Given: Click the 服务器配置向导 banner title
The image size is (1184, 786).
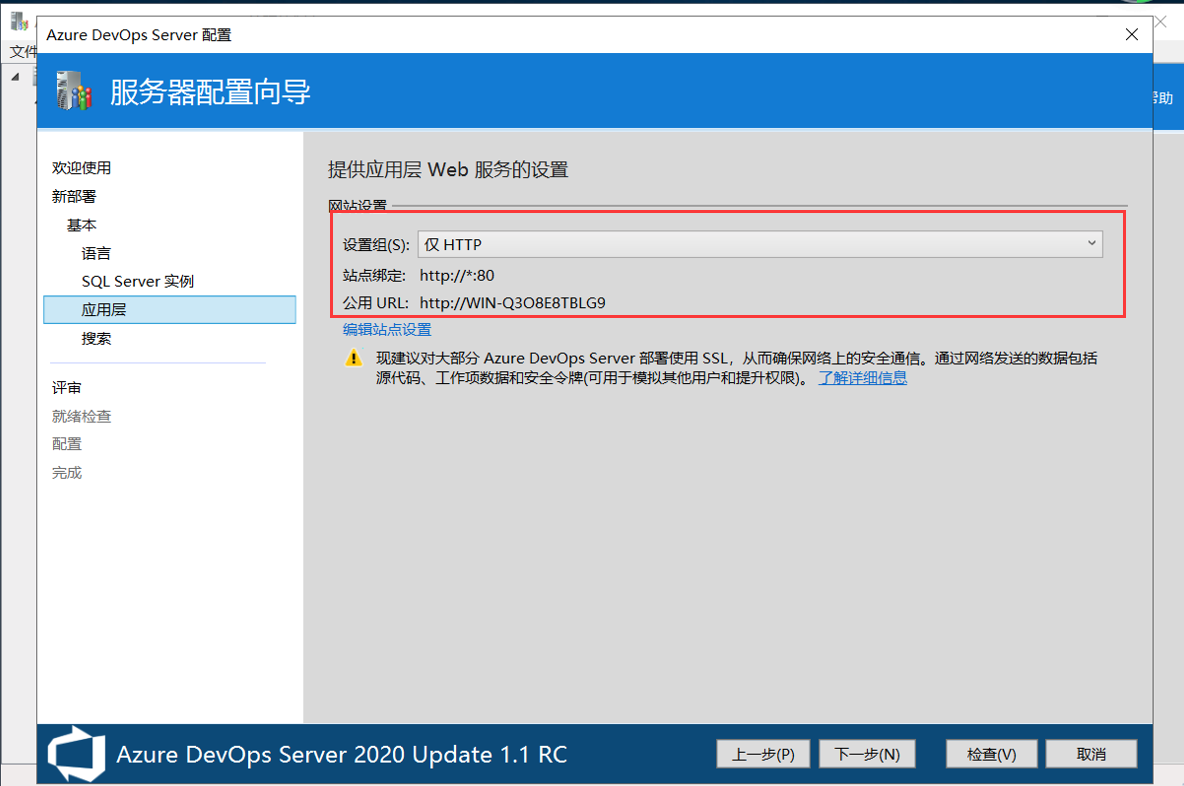Looking at the screenshot, I should 210,92.
